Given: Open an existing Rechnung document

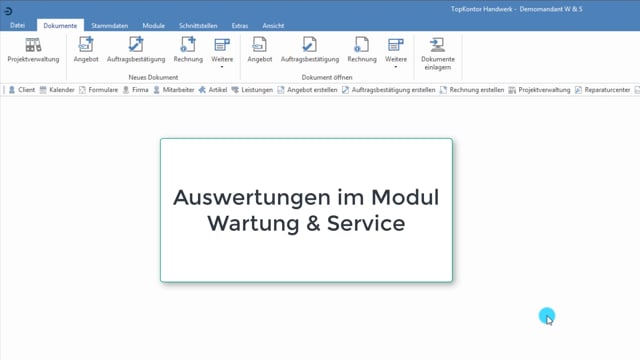Looking at the screenshot, I should [362, 50].
